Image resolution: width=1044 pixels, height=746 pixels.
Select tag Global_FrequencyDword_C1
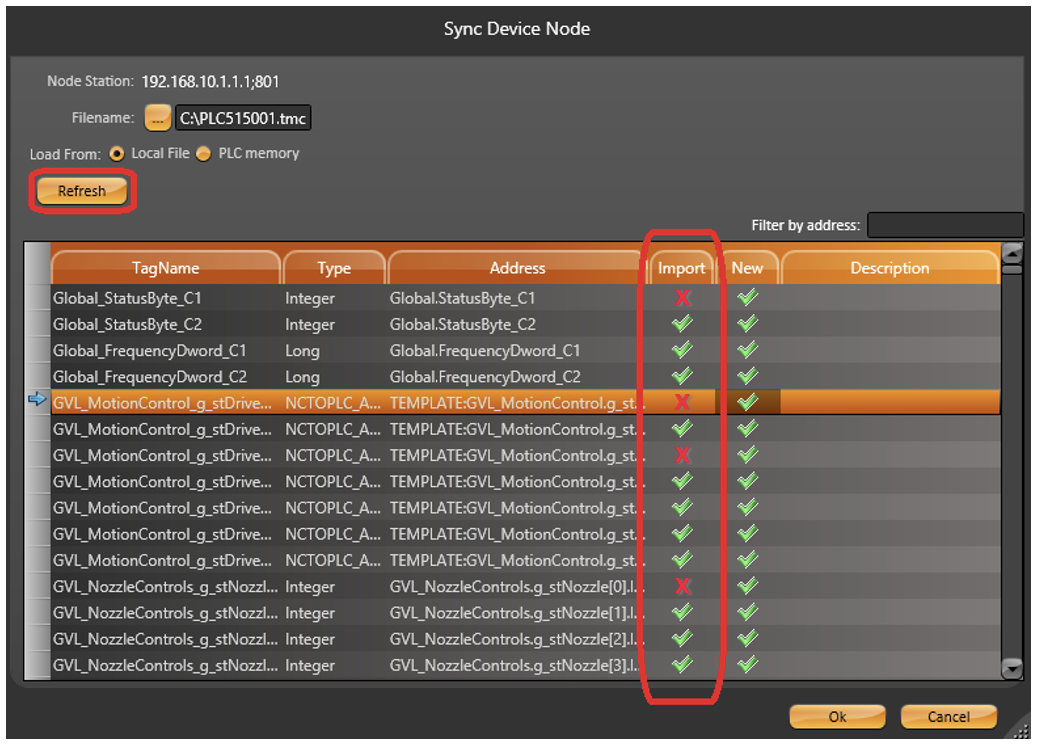[x=150, y=351]
